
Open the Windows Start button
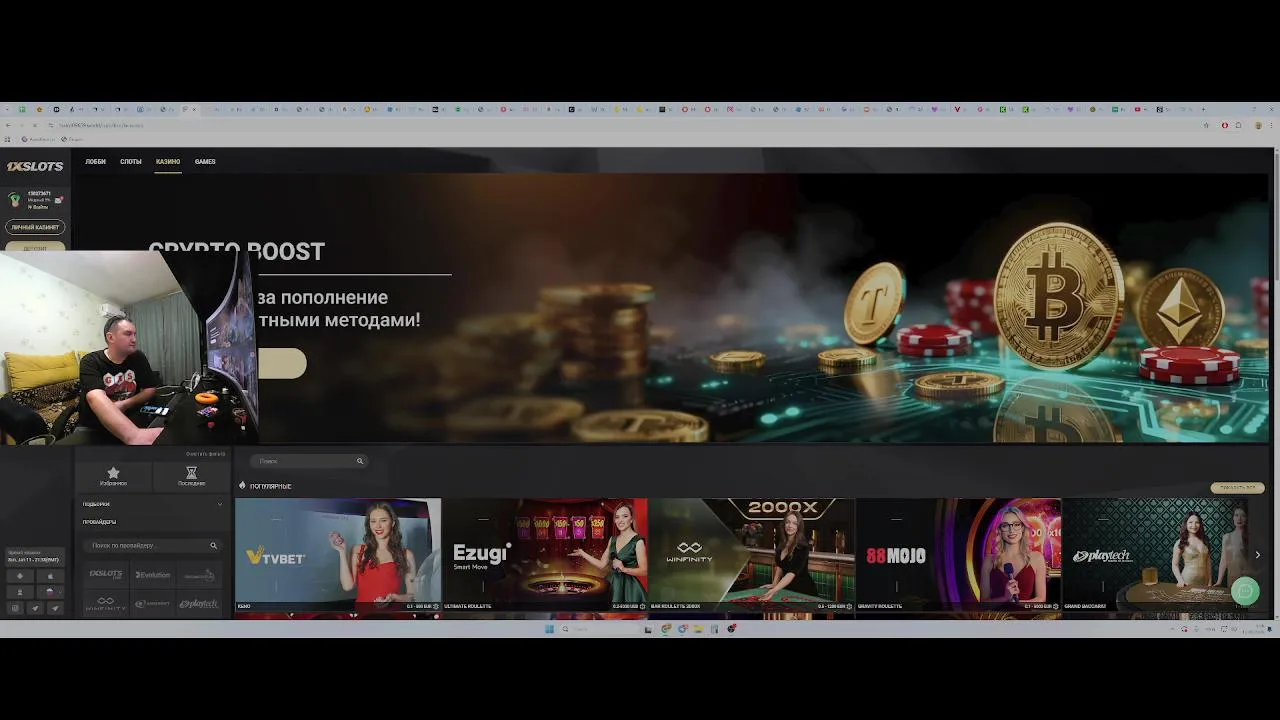549,629
